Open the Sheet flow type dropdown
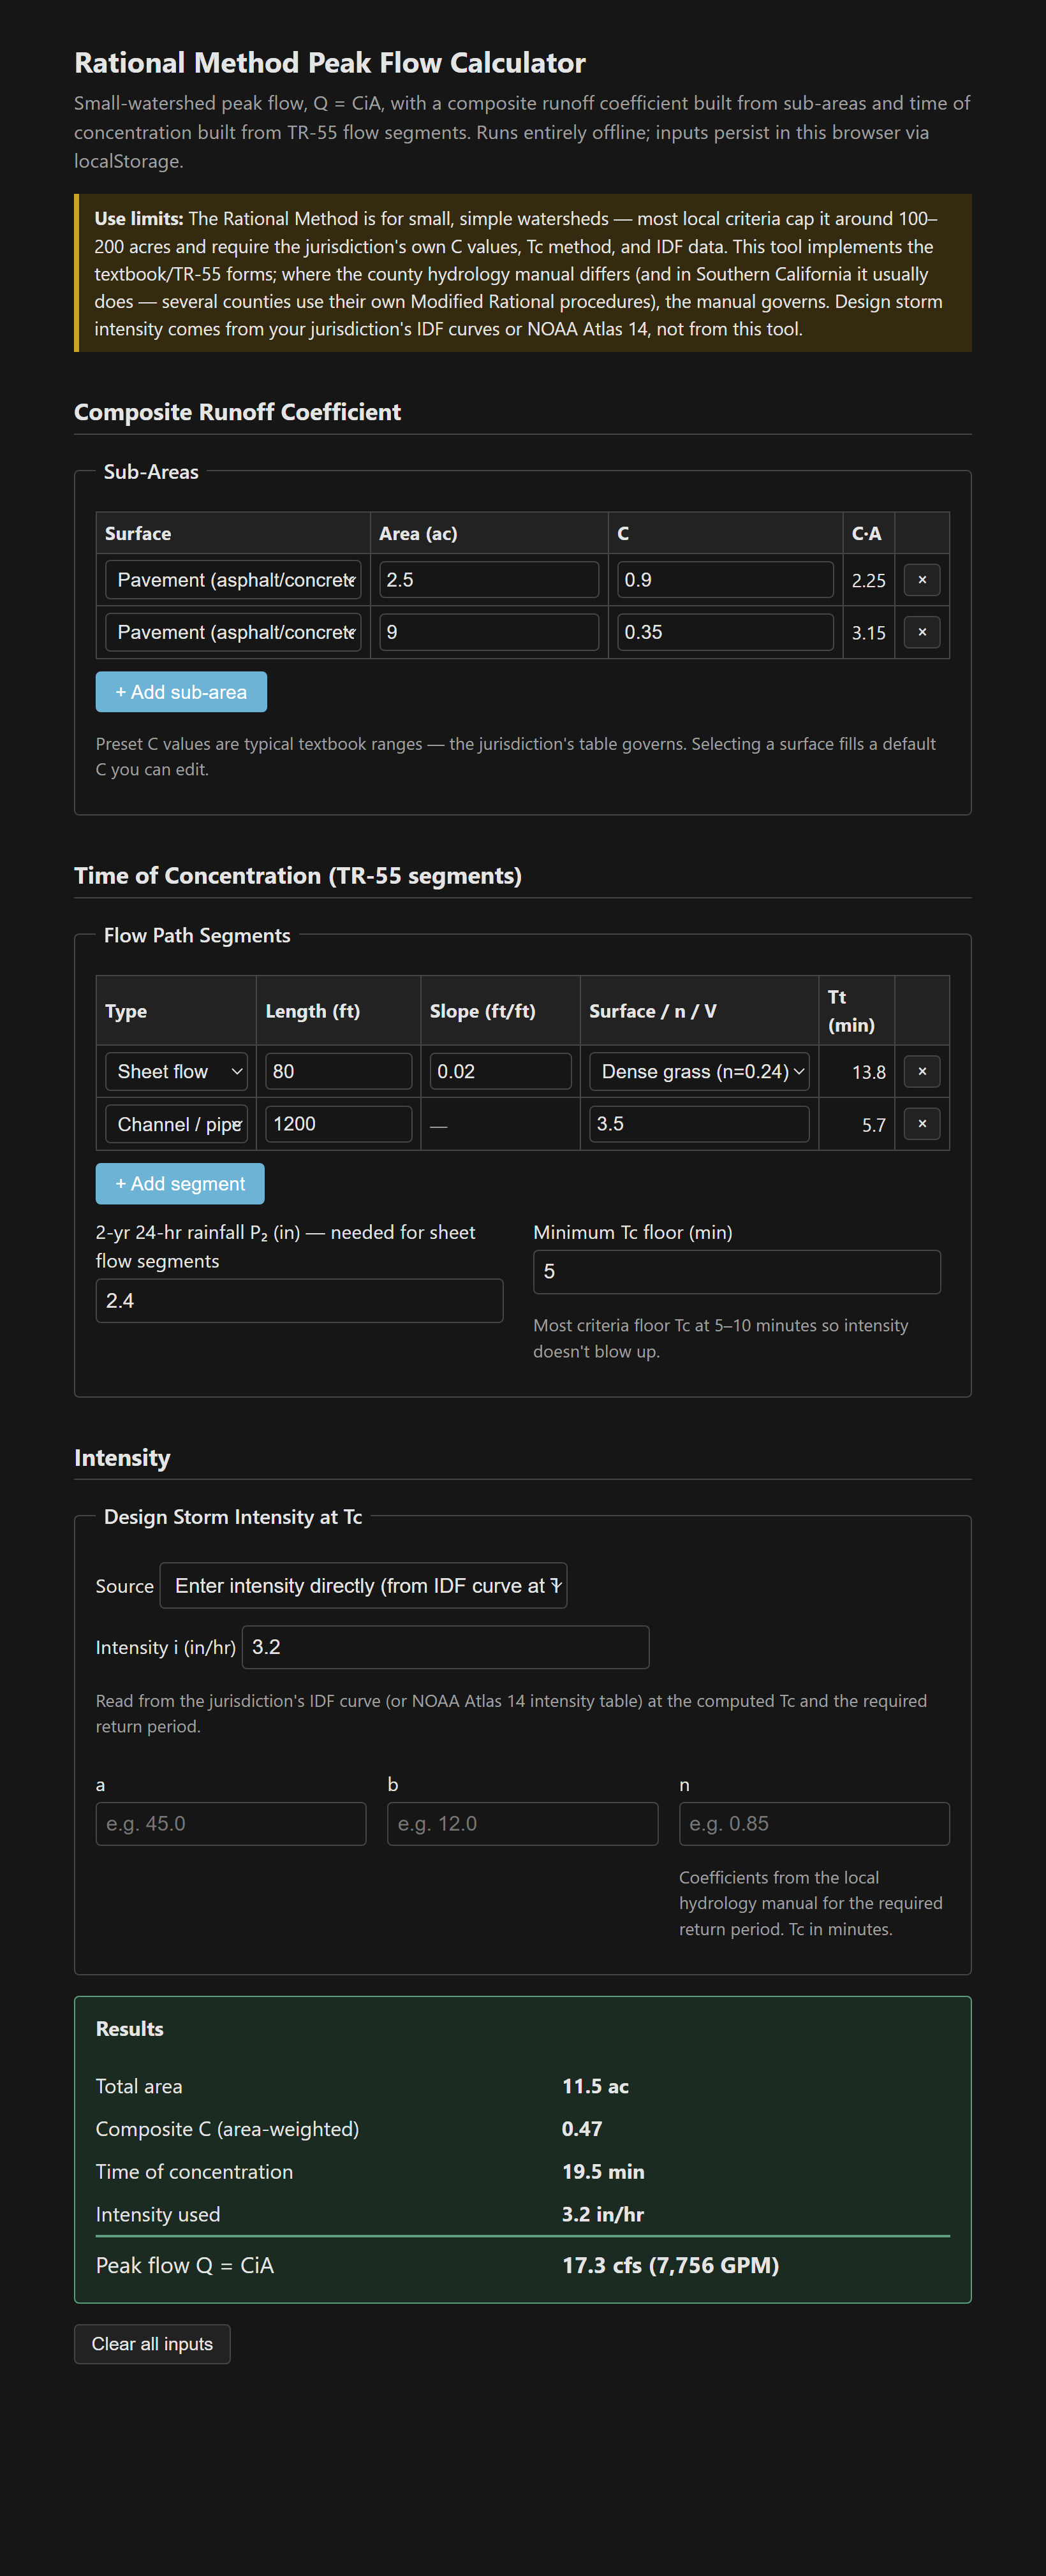Image resolution: width=1046 pixels, height=2576 pixels. (176, 1071)
